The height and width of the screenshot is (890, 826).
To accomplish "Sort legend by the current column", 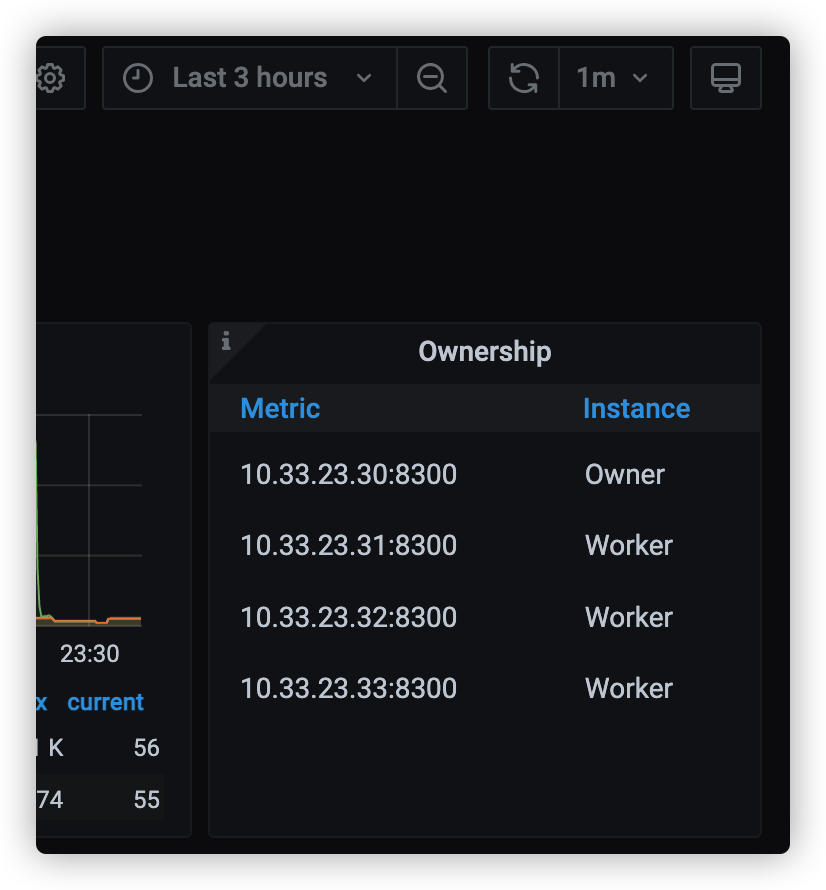I will click(x=105, y=702).
